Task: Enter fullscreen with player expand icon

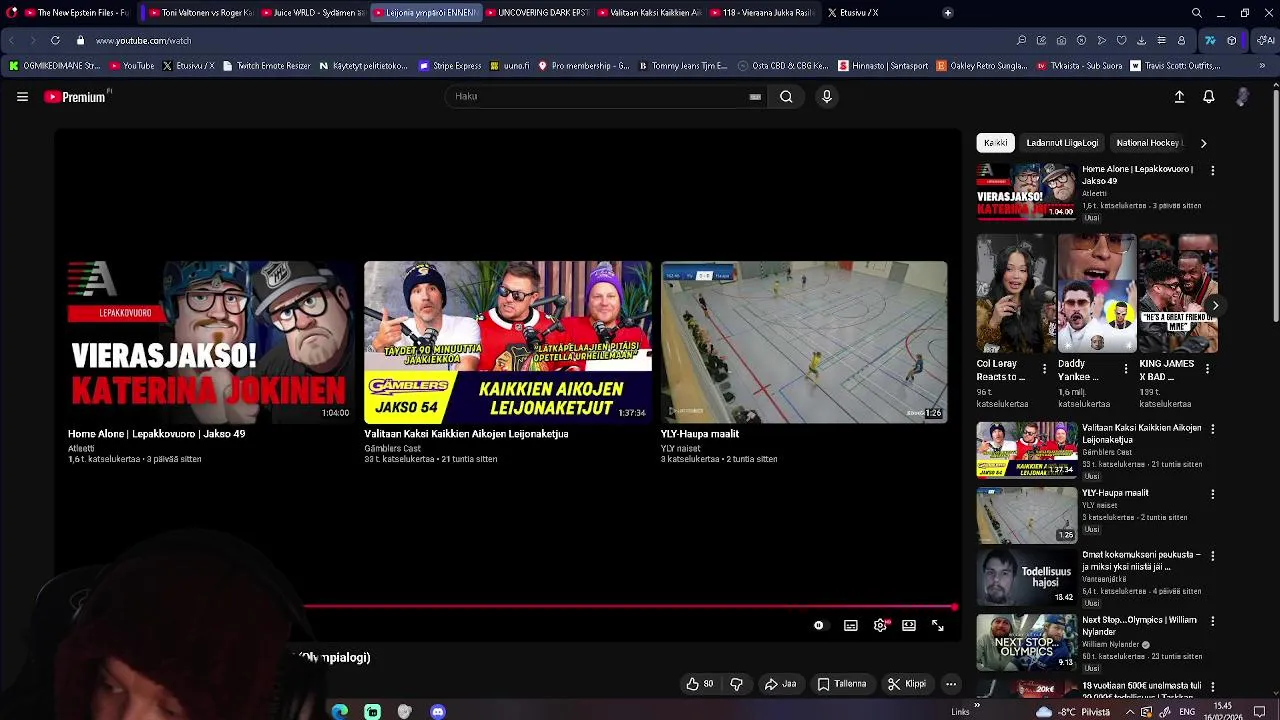Action: coord(938,625)
